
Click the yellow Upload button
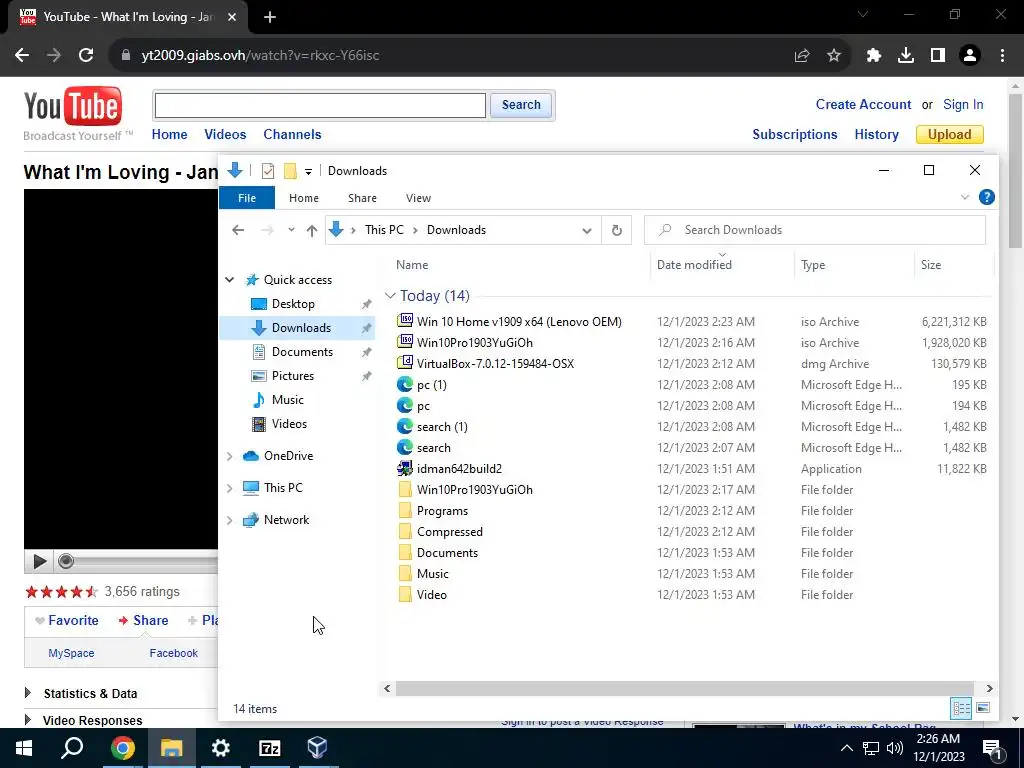tap(950, 135)
